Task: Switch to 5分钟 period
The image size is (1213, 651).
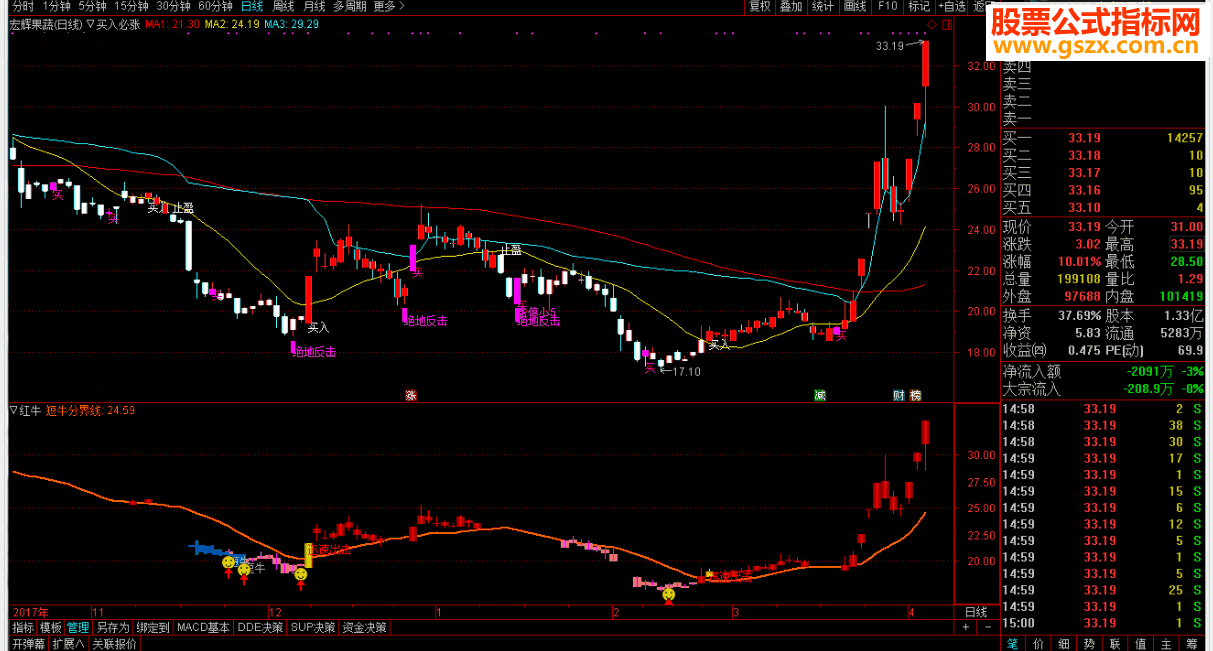Action: [x=92, y=6]
